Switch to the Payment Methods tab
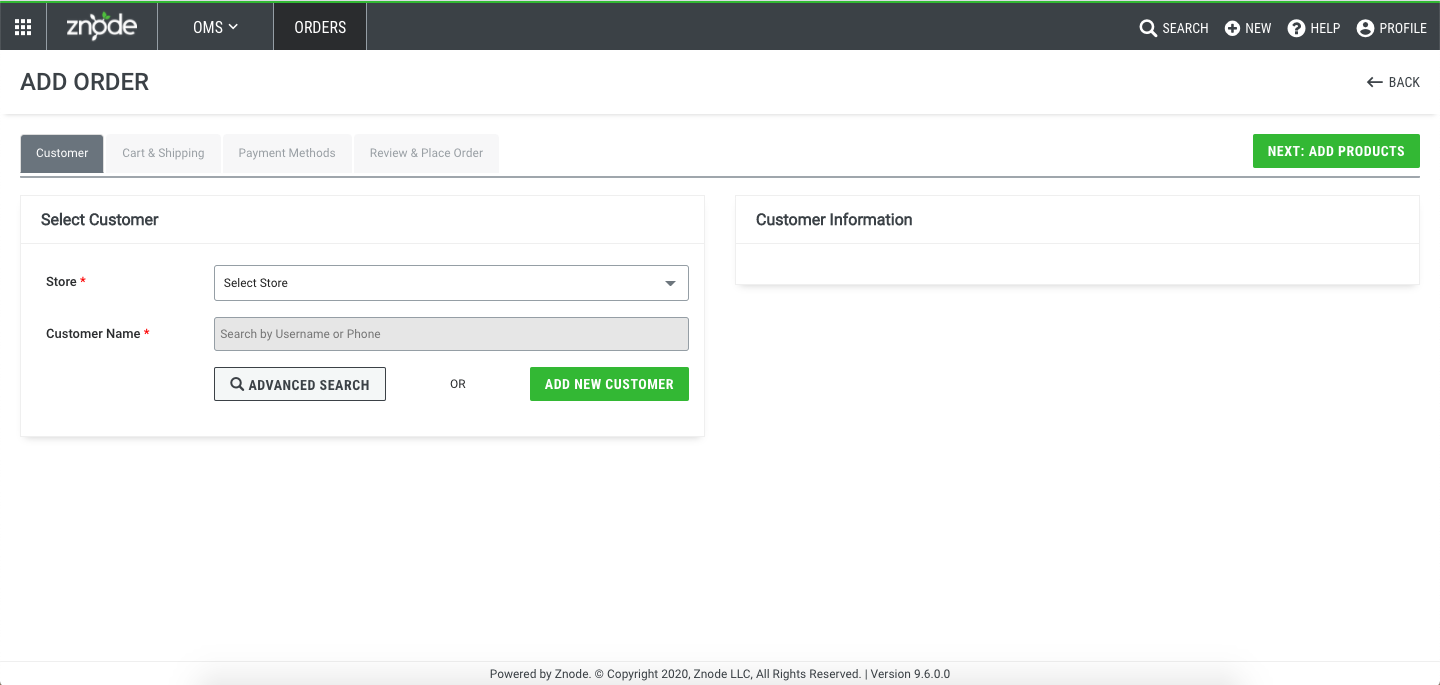 (x=287, y=153)
